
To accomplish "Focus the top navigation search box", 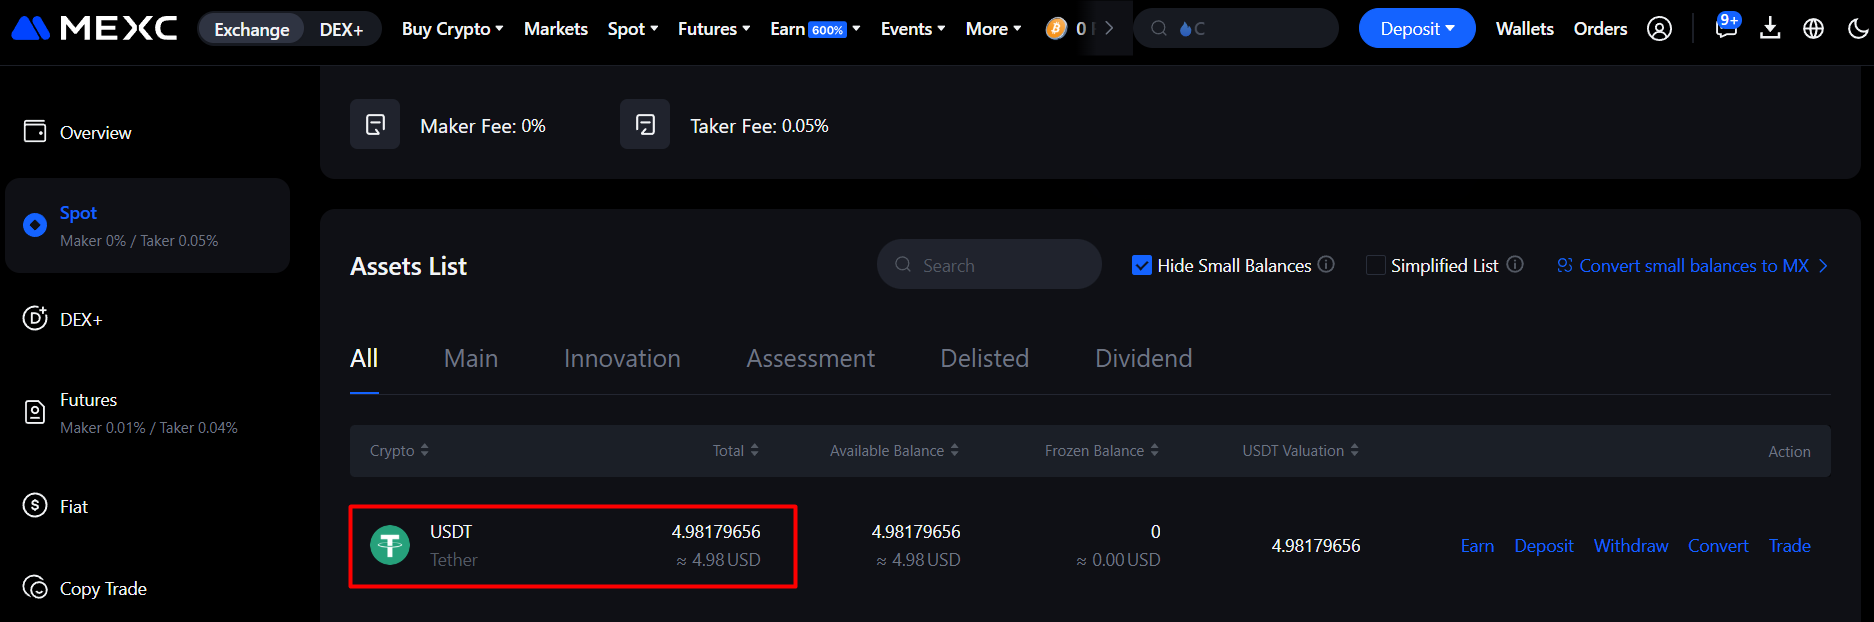I will coord(1236,28).
